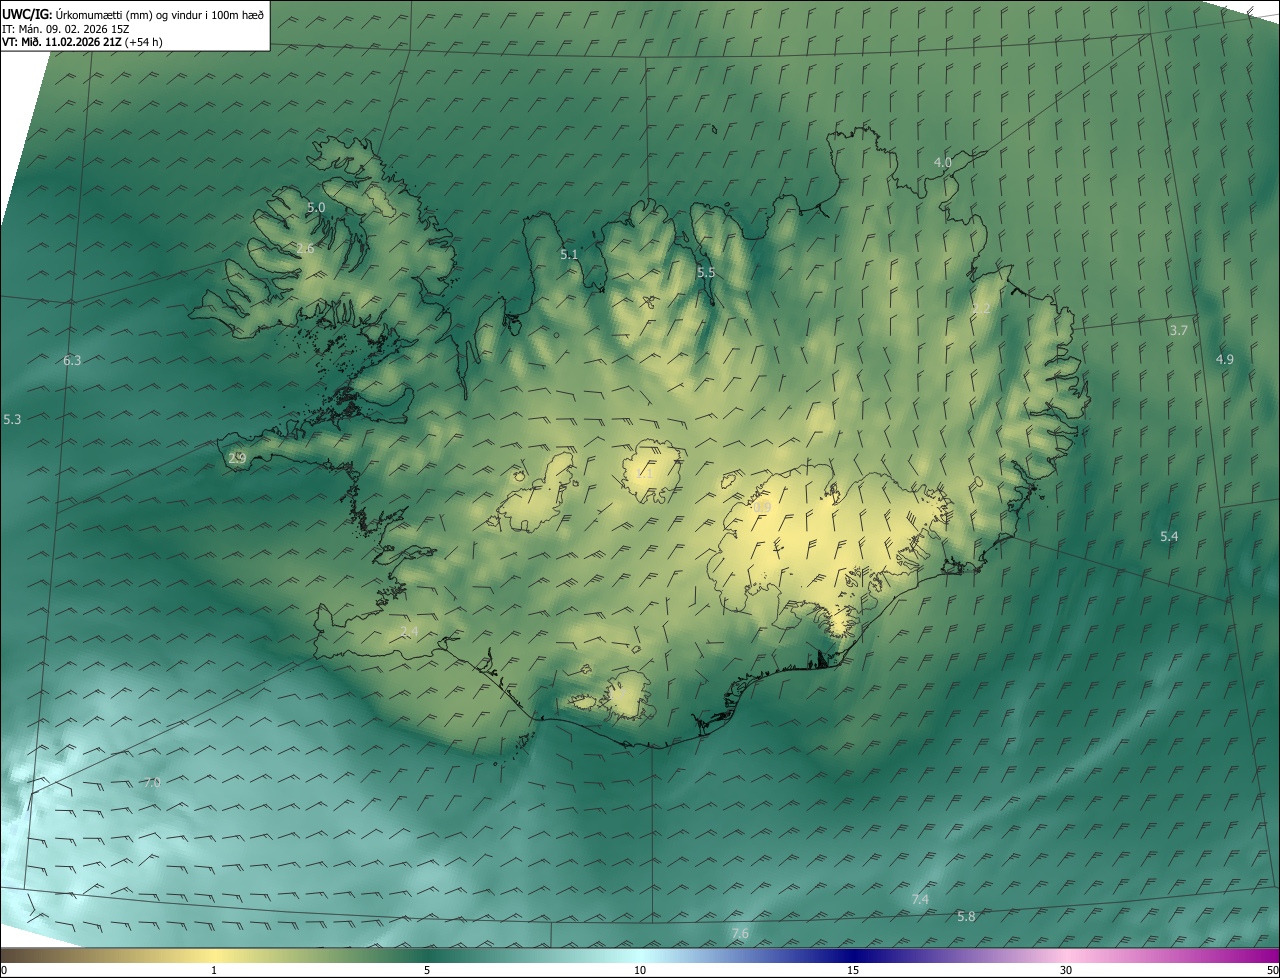Click the dark navy part of the color scale

853,955
